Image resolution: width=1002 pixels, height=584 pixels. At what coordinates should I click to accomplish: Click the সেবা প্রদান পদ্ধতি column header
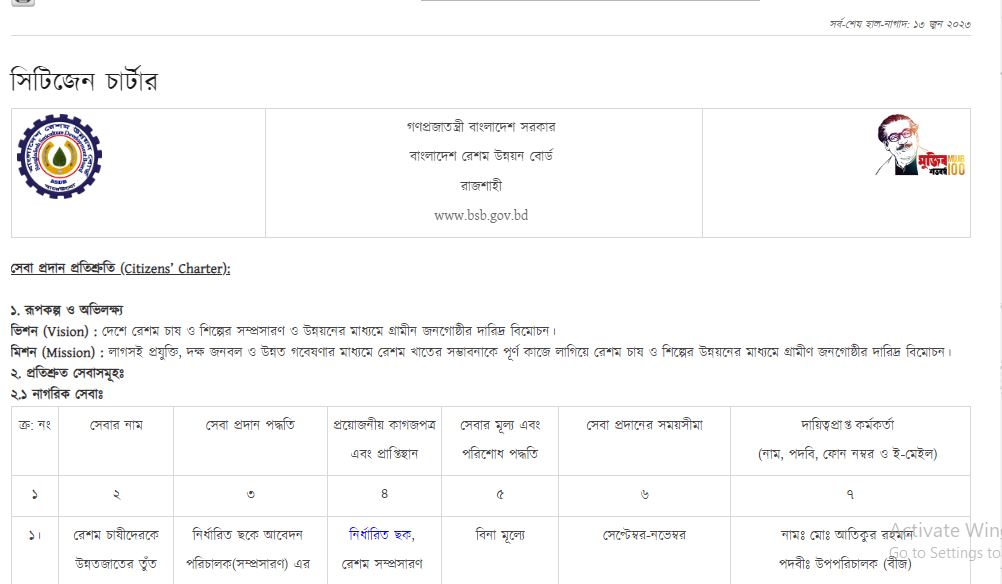(x=250, y=425)
